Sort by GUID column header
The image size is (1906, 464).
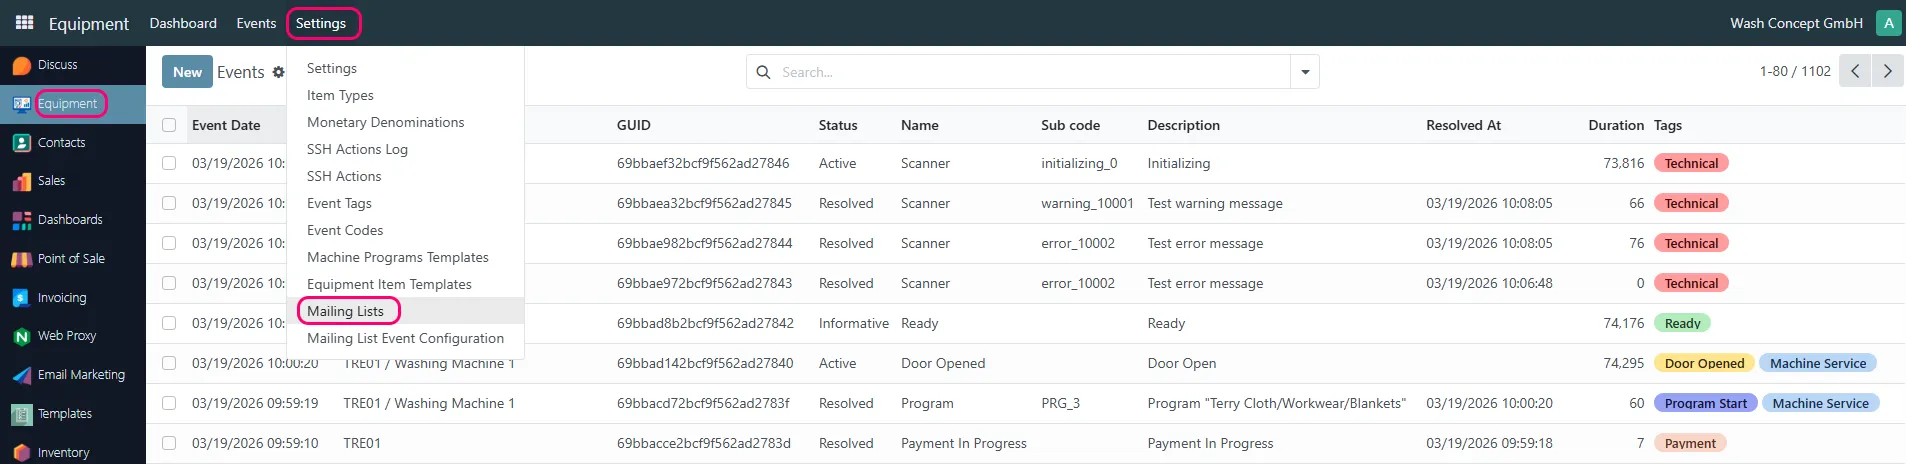[634, 125]
